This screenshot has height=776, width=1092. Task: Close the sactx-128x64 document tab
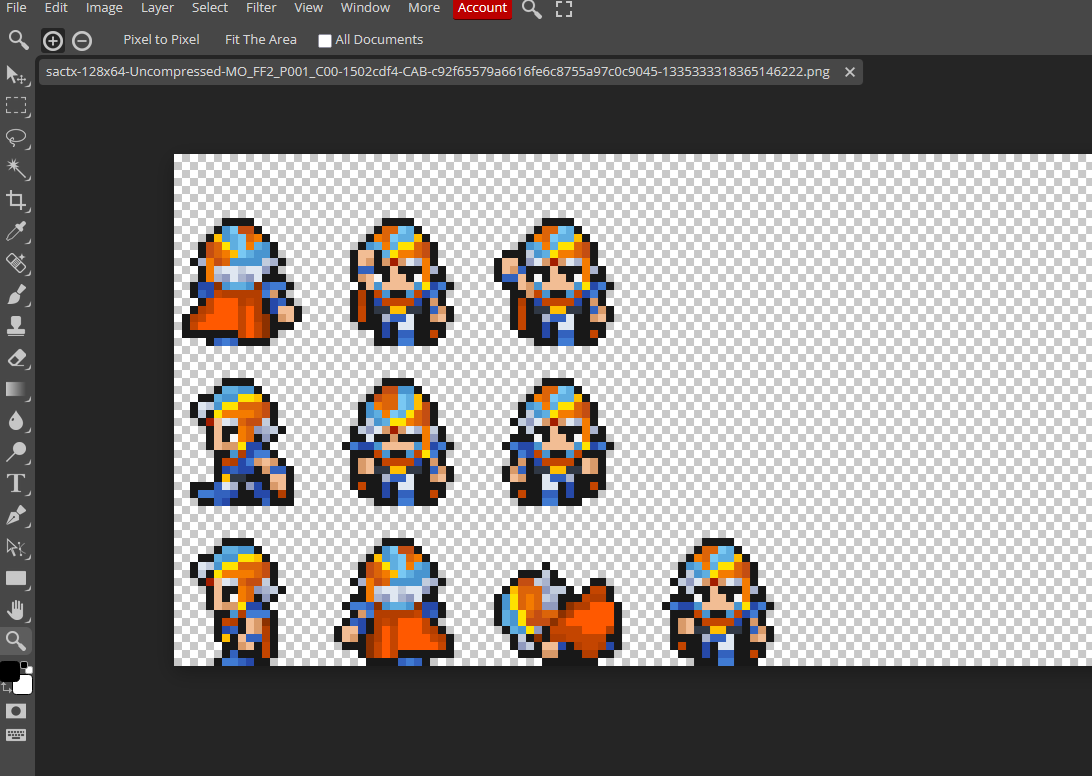click(x=850, y=72)
